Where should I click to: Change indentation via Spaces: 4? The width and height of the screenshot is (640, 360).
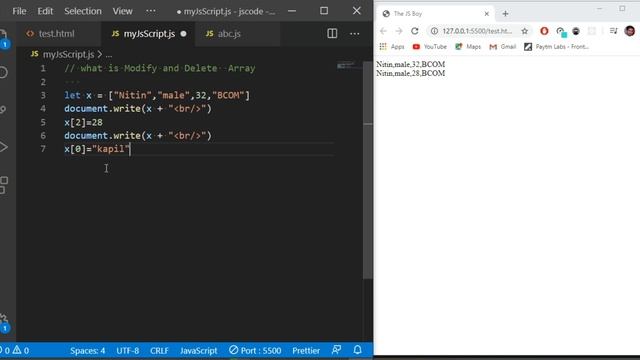[x=87, y=351]
